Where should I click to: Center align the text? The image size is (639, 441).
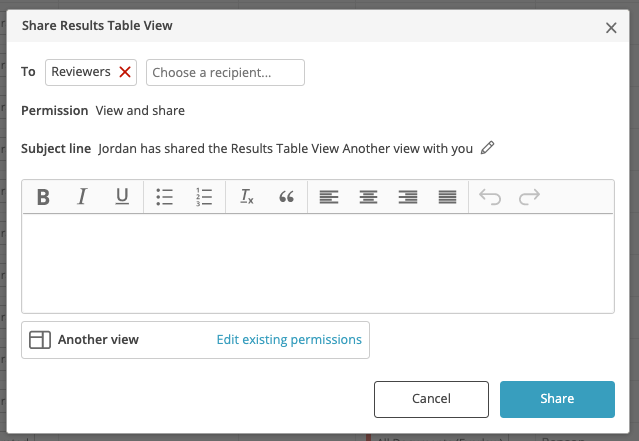click(x=368, y=197)
